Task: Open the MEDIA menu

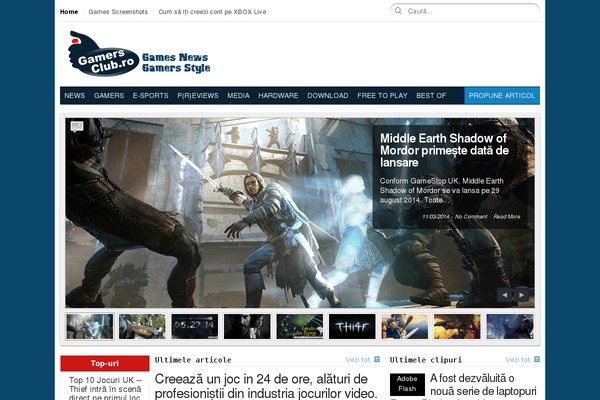Action: [x=238, y=96]
